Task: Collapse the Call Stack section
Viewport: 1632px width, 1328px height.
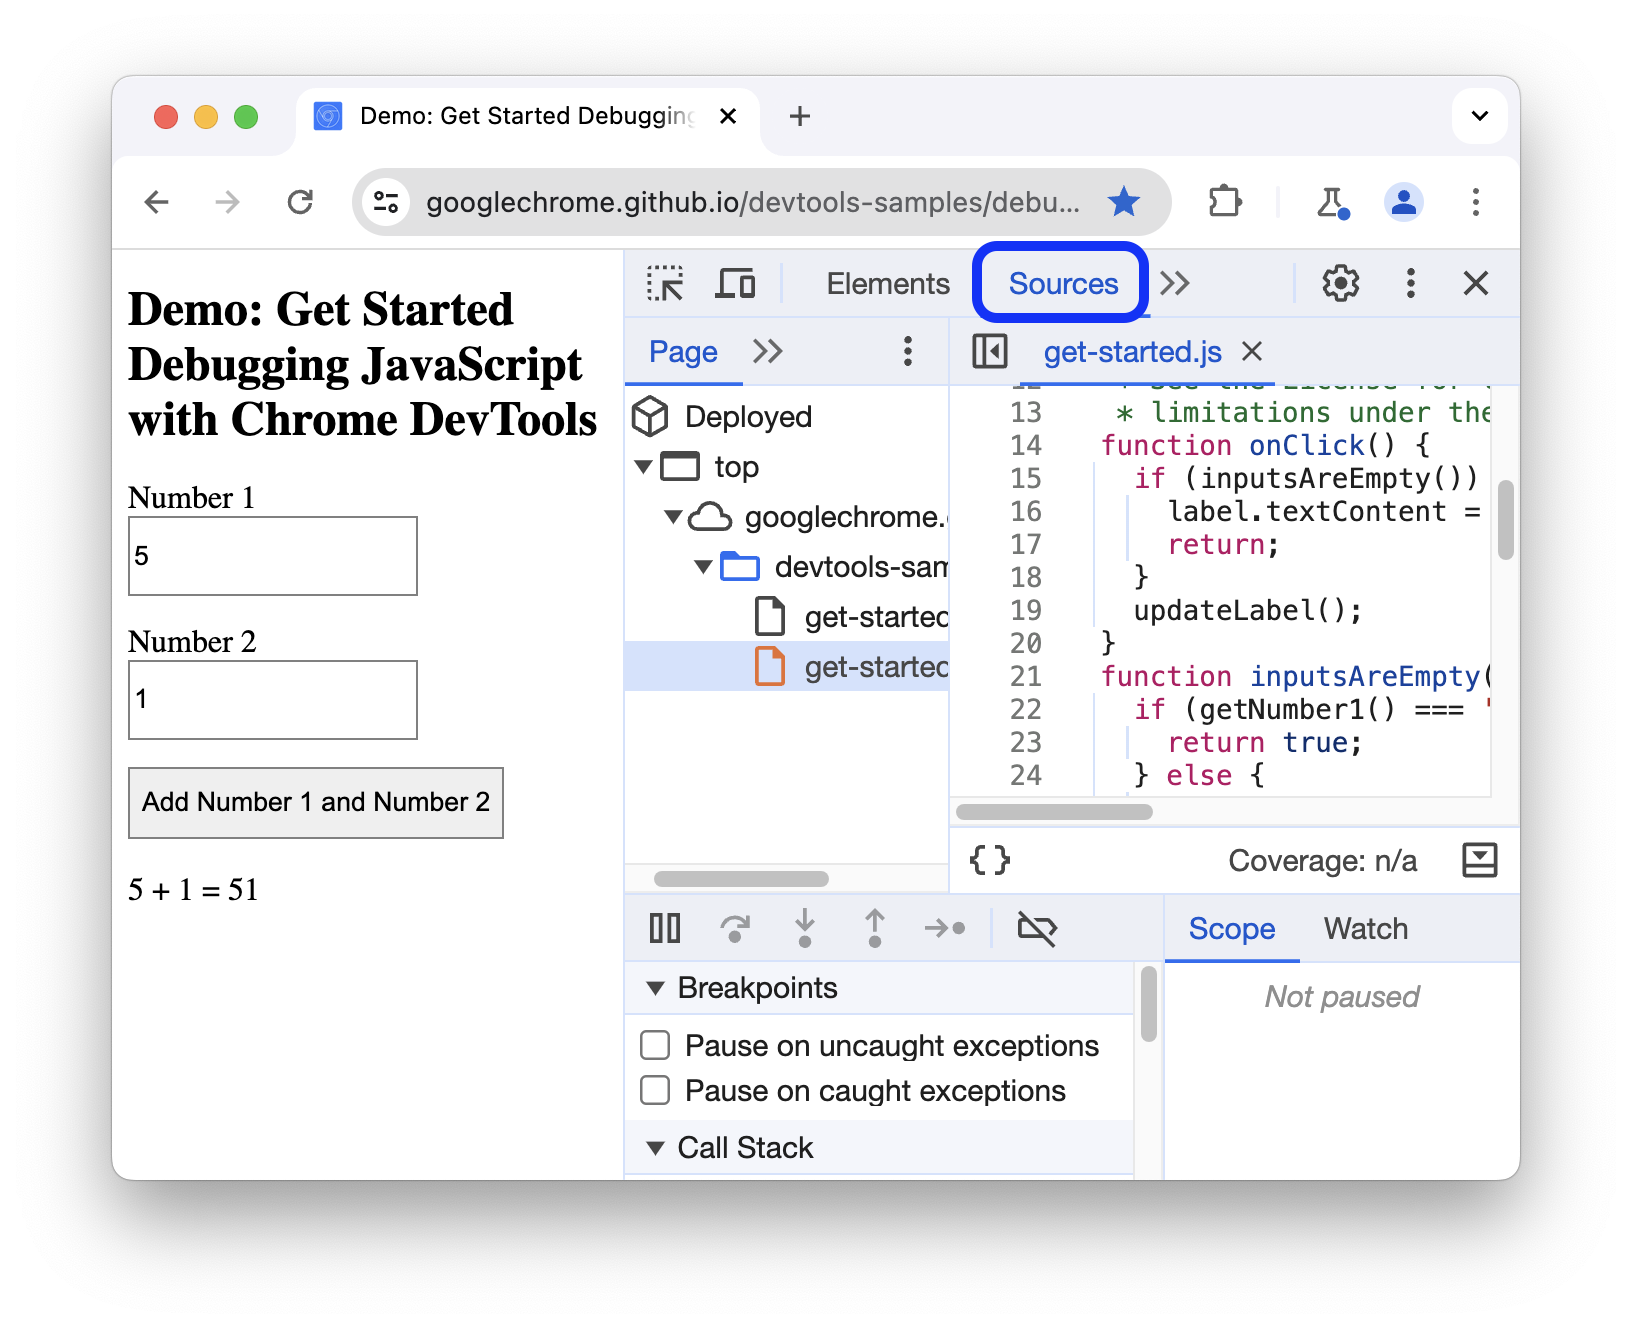Action: [x=656, y=1147]
